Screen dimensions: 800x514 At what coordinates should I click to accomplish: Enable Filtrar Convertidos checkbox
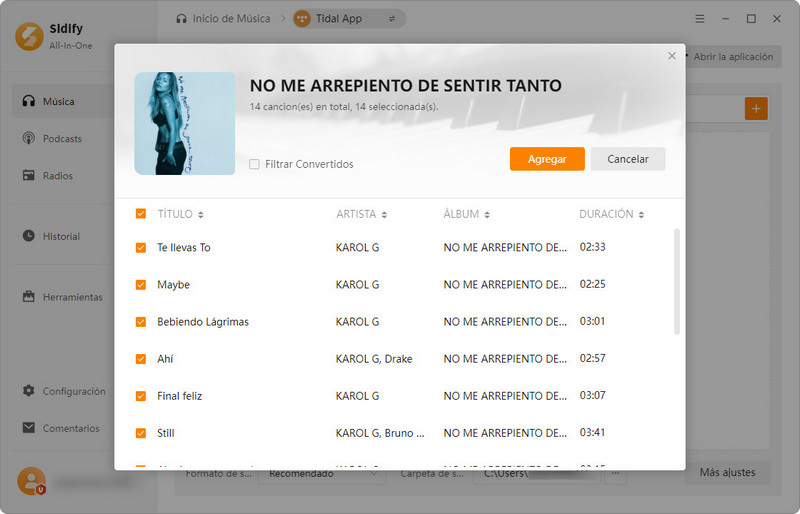254,164
